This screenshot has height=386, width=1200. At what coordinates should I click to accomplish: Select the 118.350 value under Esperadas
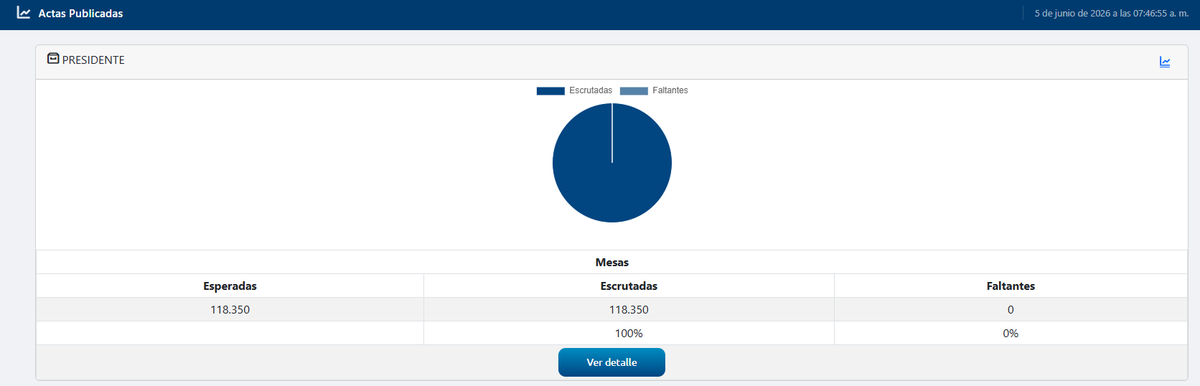tap(230, 310)
